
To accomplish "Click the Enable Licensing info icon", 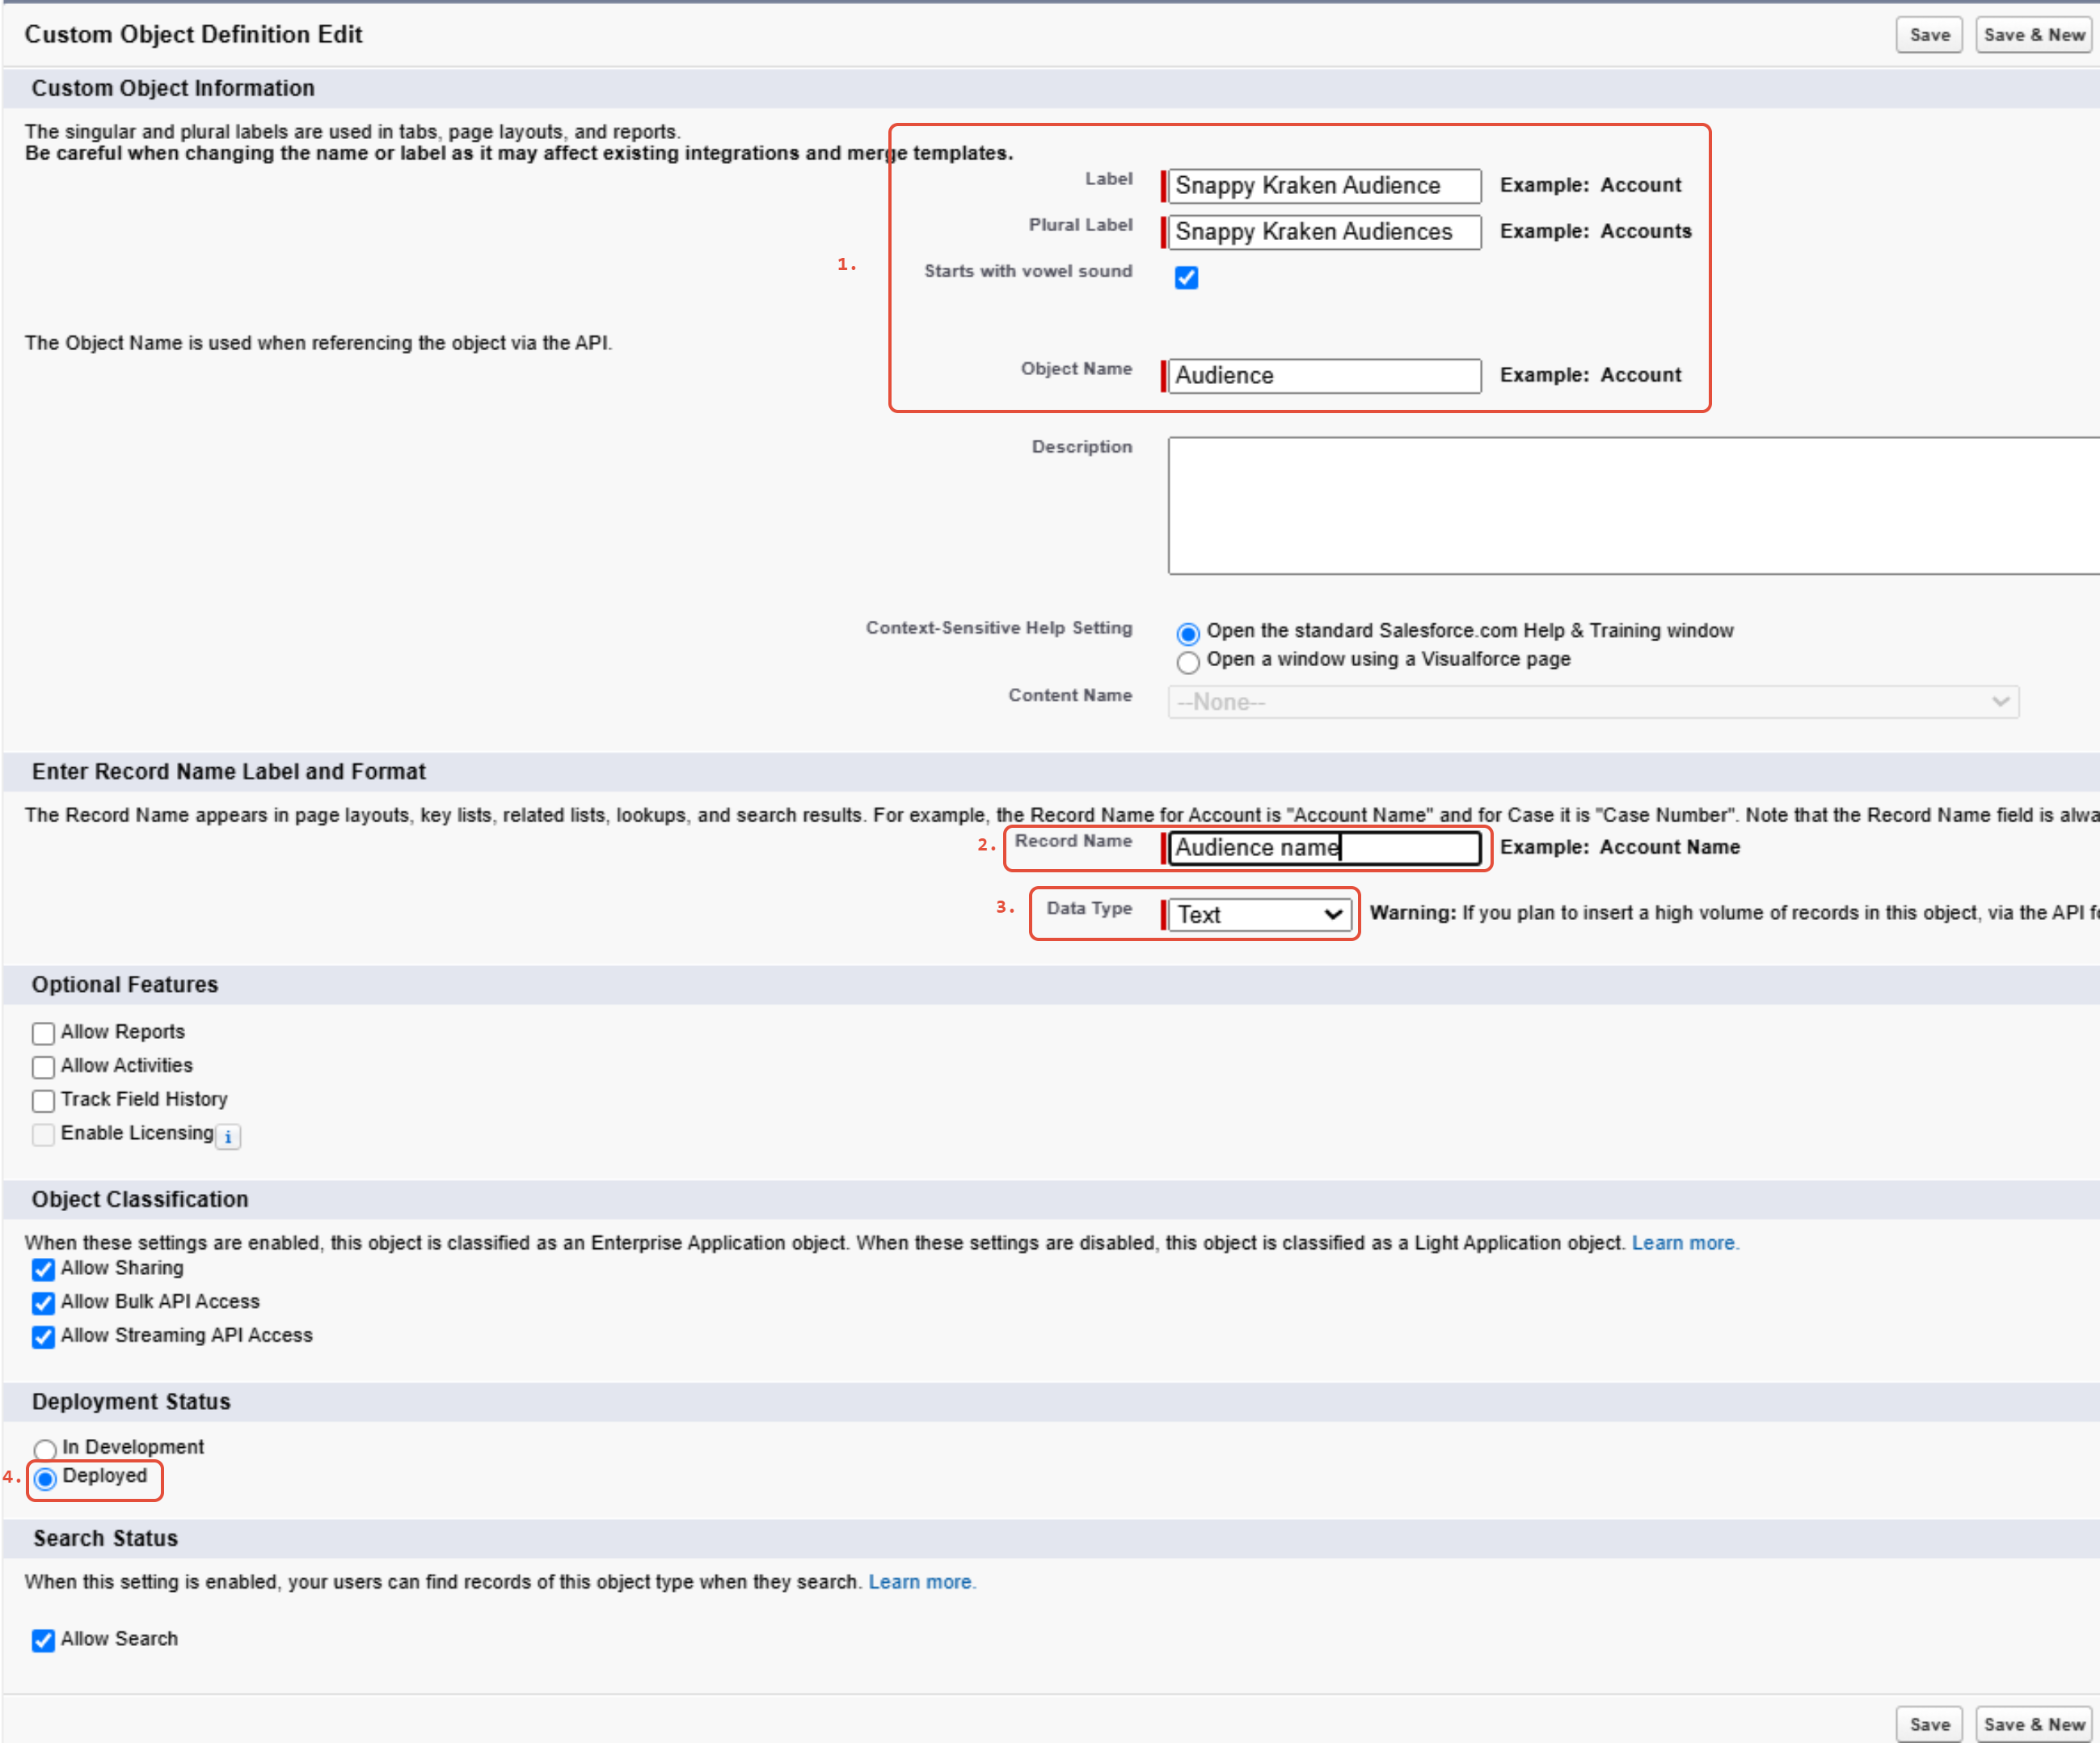I will (x=228, y=1137).
